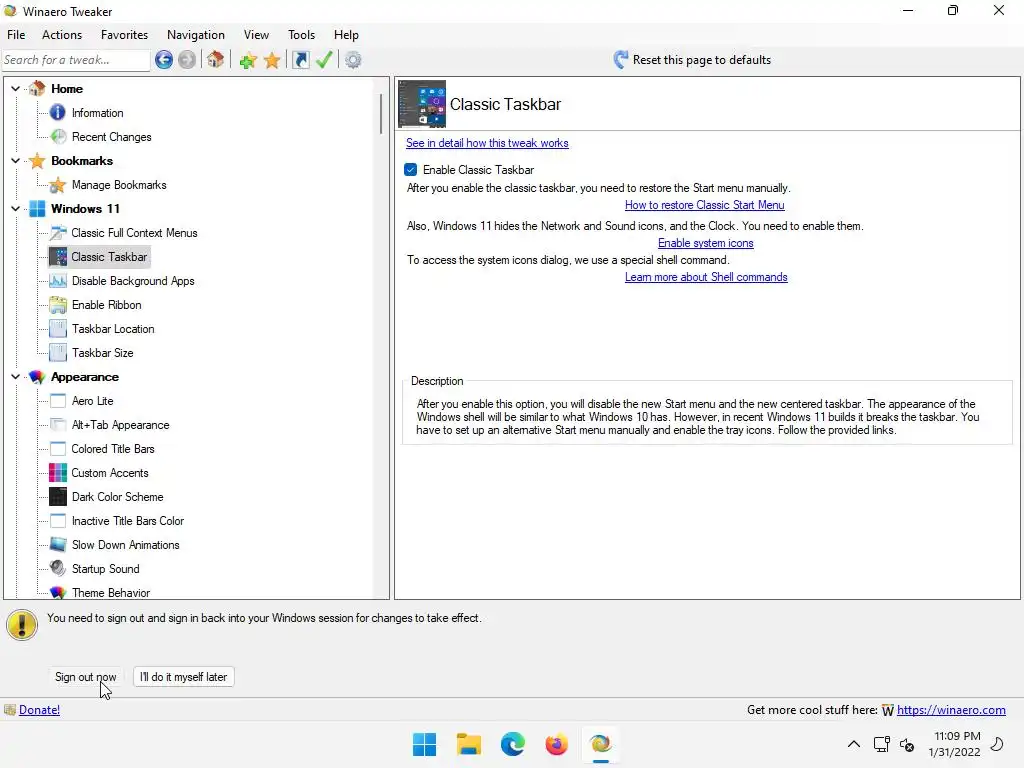This screenshot has width=1024, height=768.
Task: Collapse the Appearance tree node
Action: pos(16,377)
